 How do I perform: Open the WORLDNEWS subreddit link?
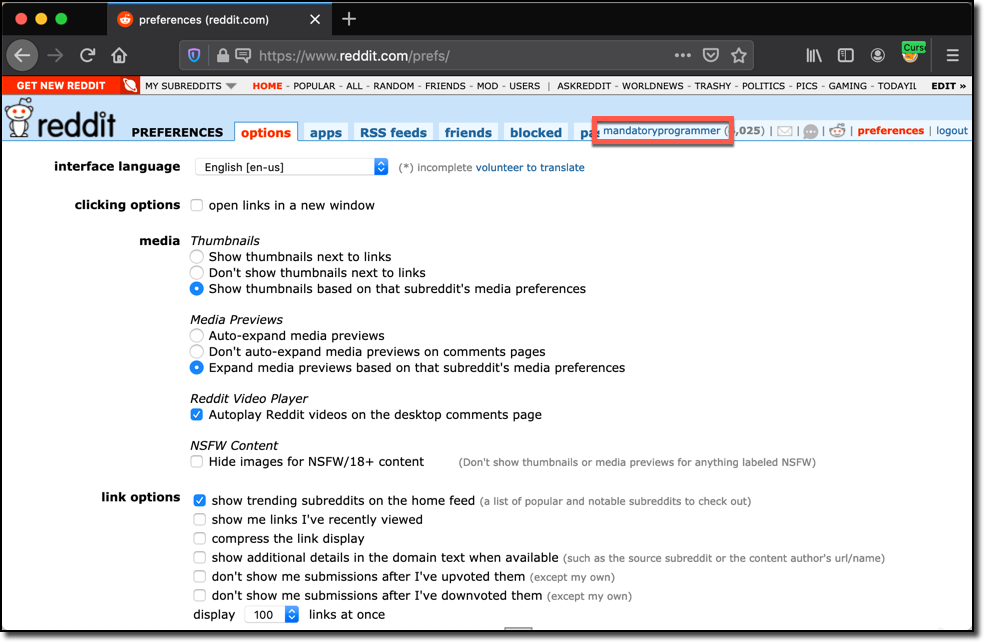click(x=653, y=86)
